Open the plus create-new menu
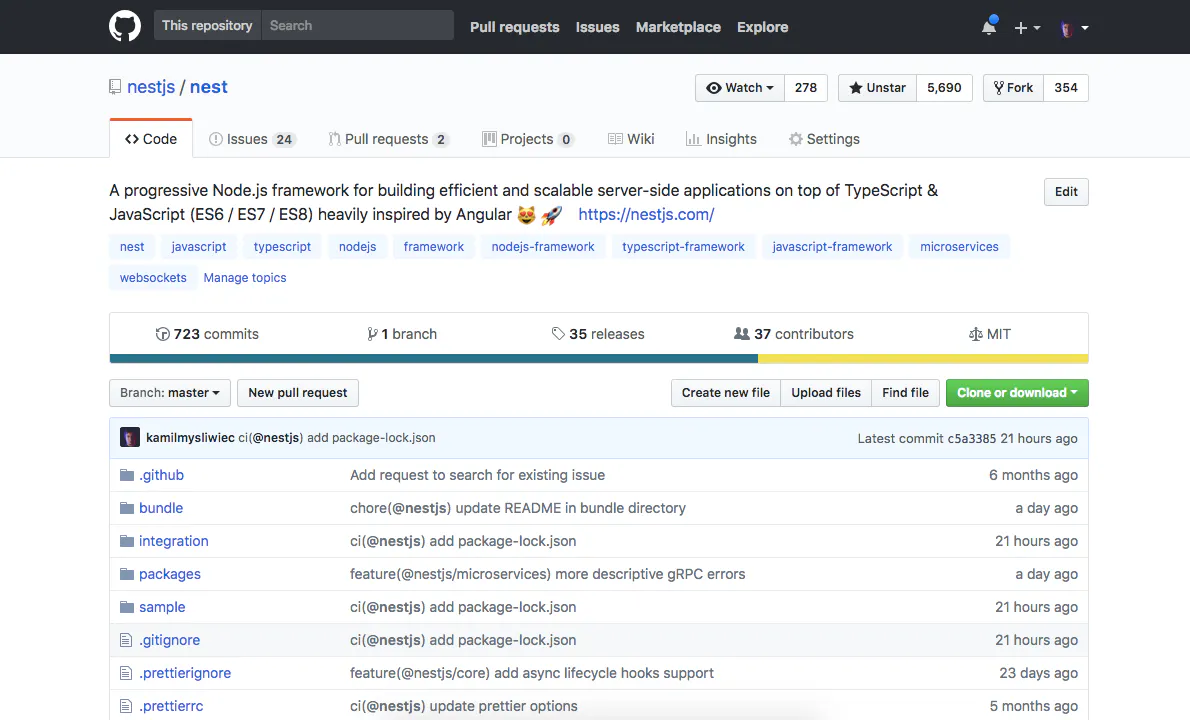1190x720 pixels. (1027, 27)
